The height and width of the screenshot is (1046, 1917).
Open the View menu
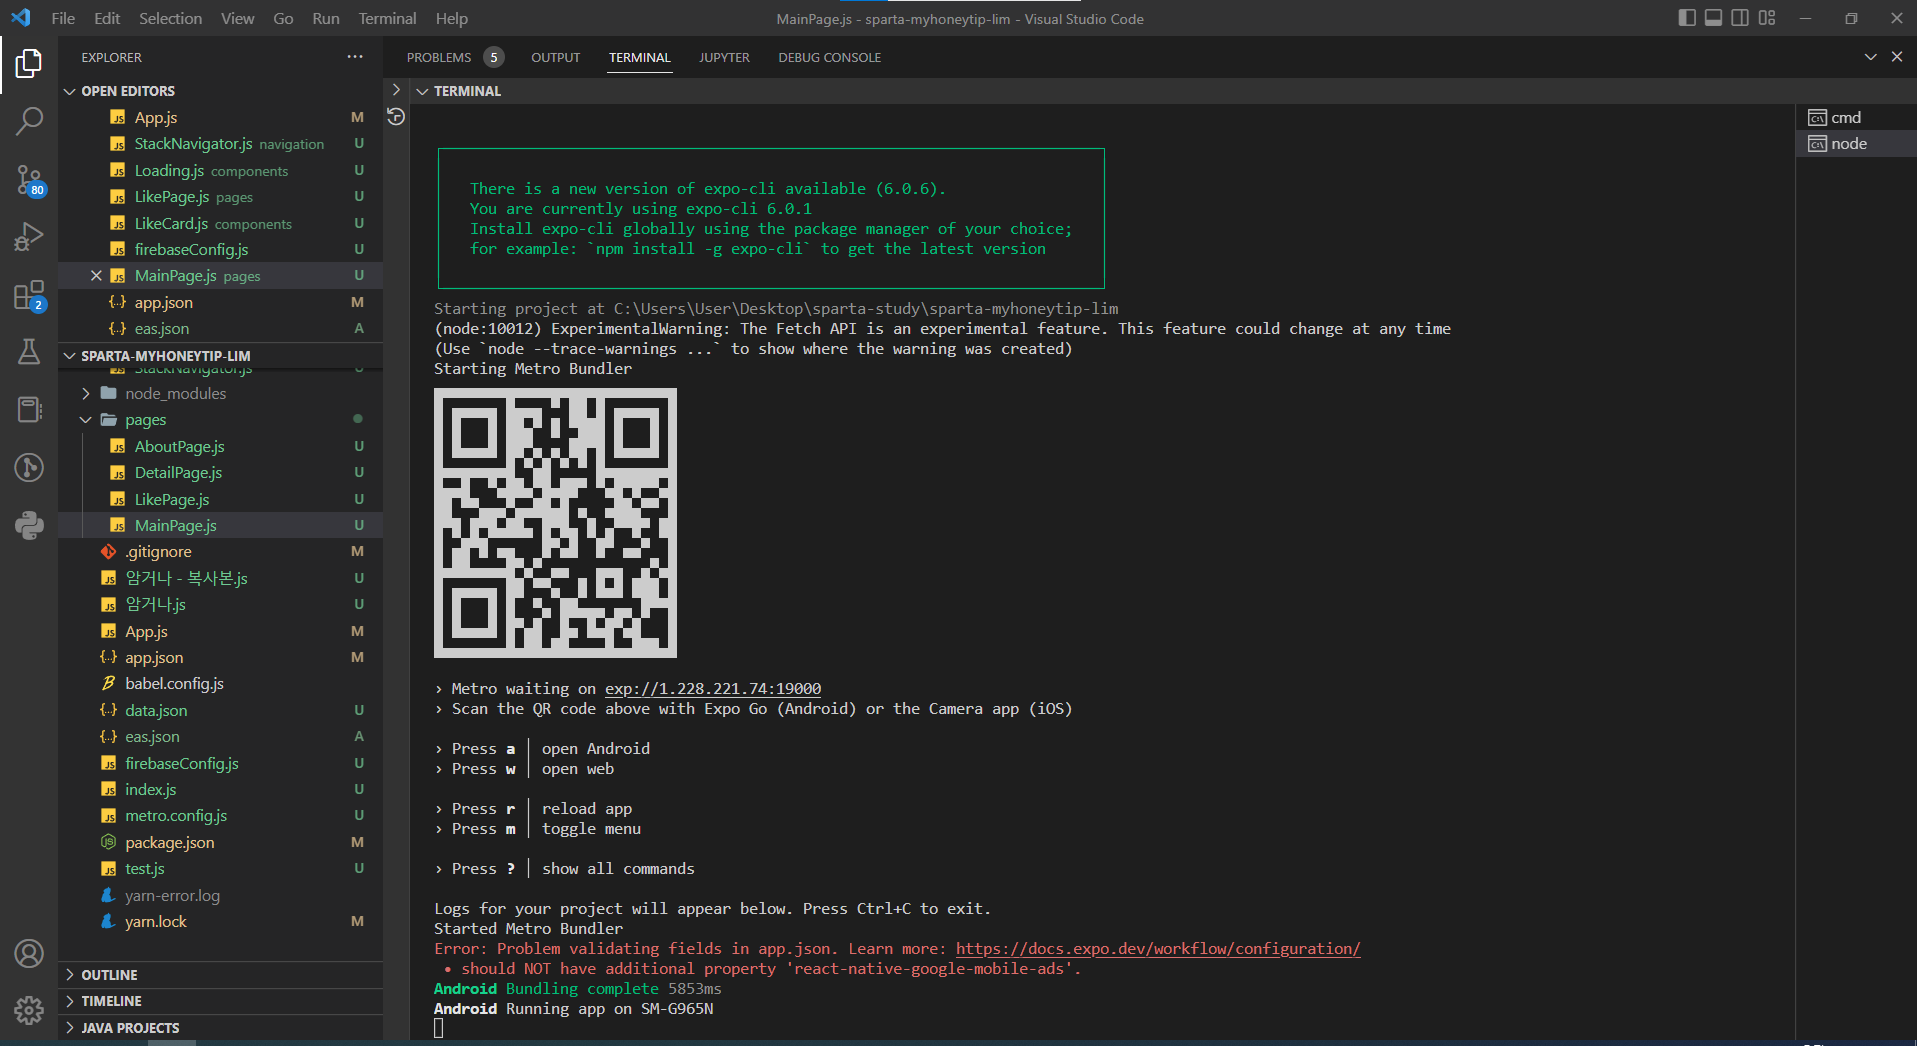(x=237, y=18)
